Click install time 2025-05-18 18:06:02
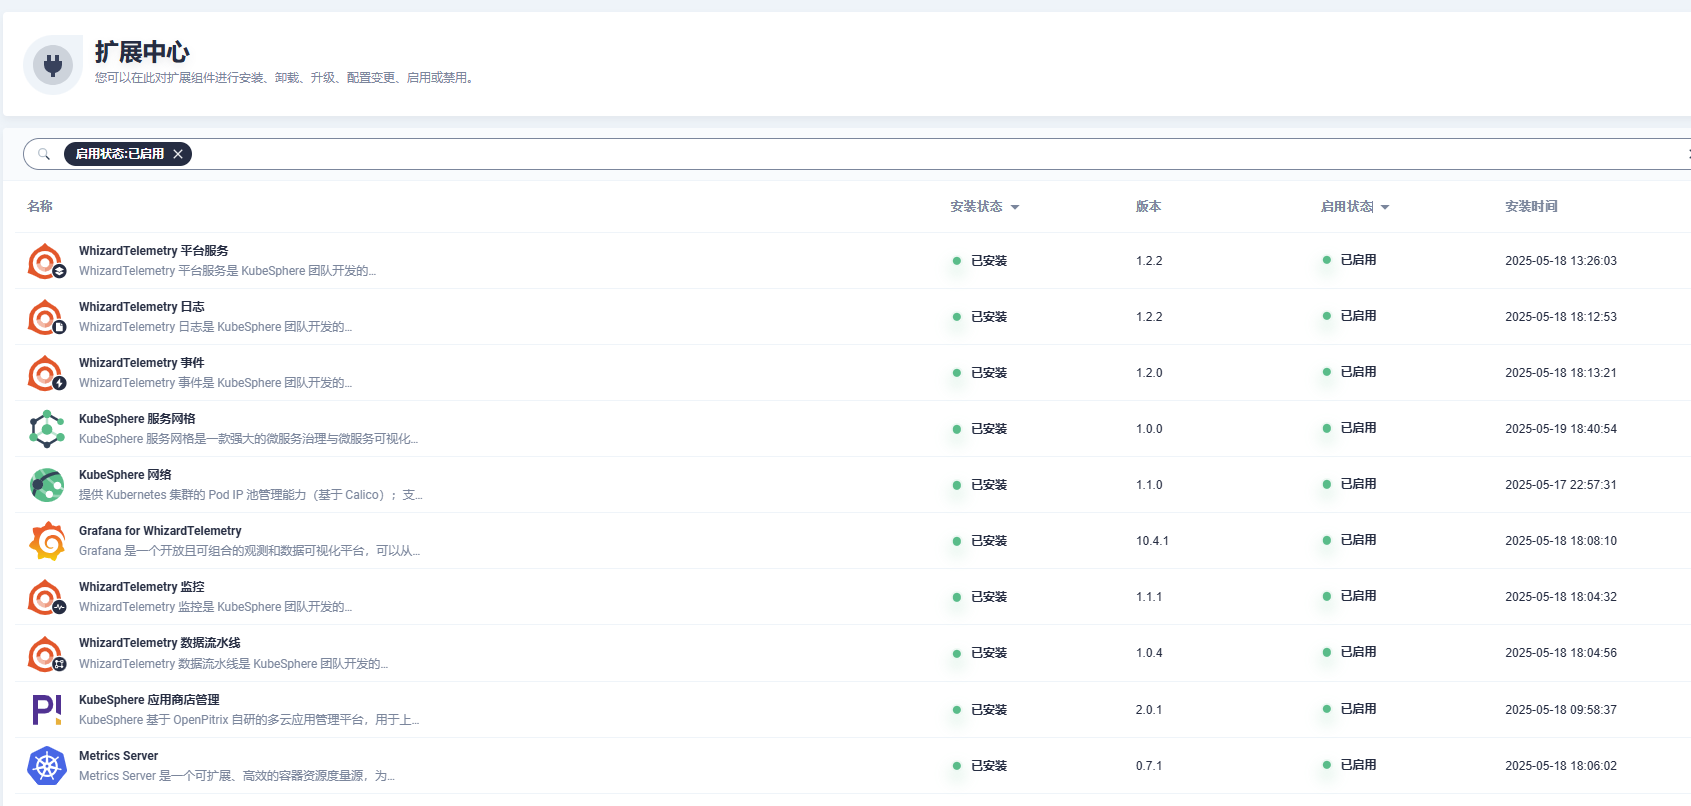This screenshot has height=806, width=1691. click(1561, 766)
